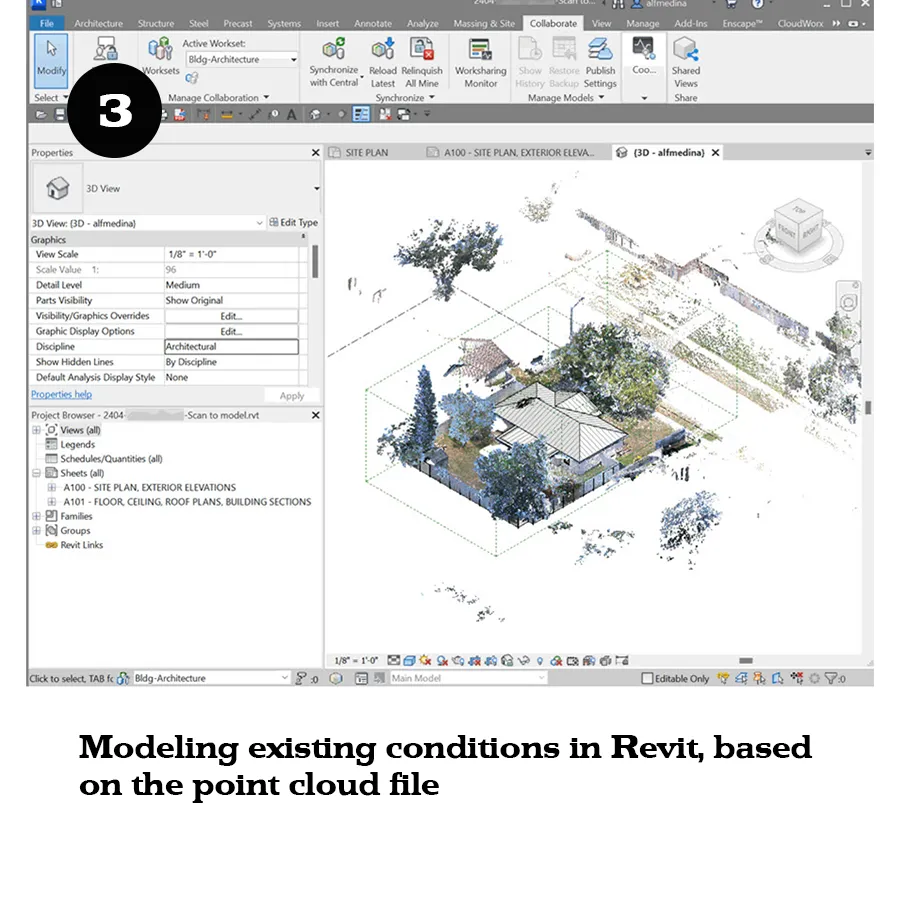Open Shared Views
900x900 pixels.
pos(686,62)
